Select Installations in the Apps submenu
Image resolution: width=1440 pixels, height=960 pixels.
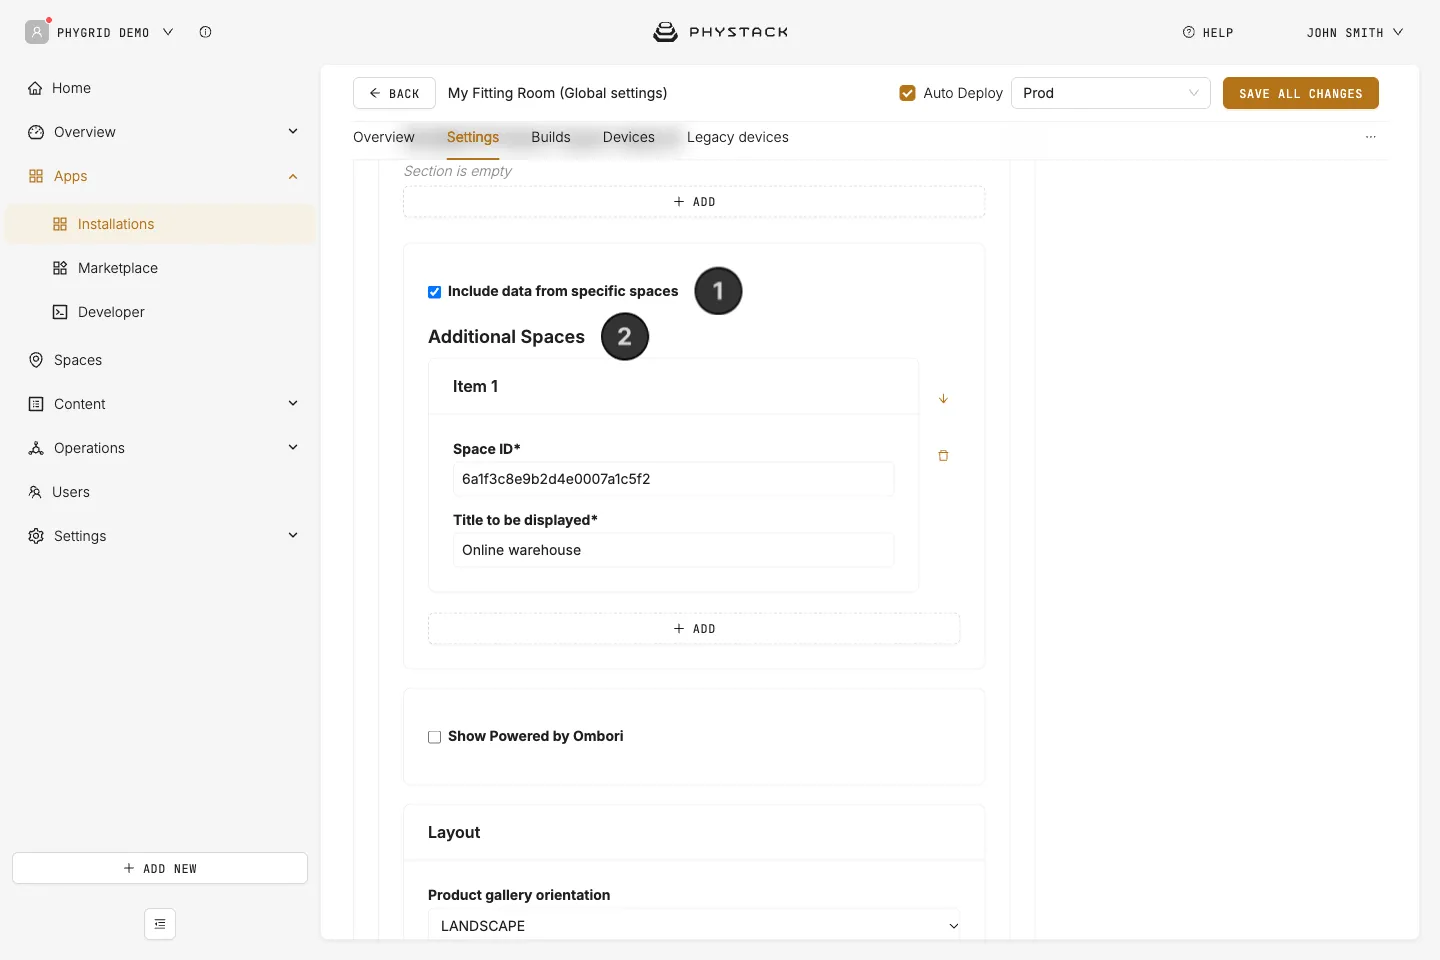point(160,224)
